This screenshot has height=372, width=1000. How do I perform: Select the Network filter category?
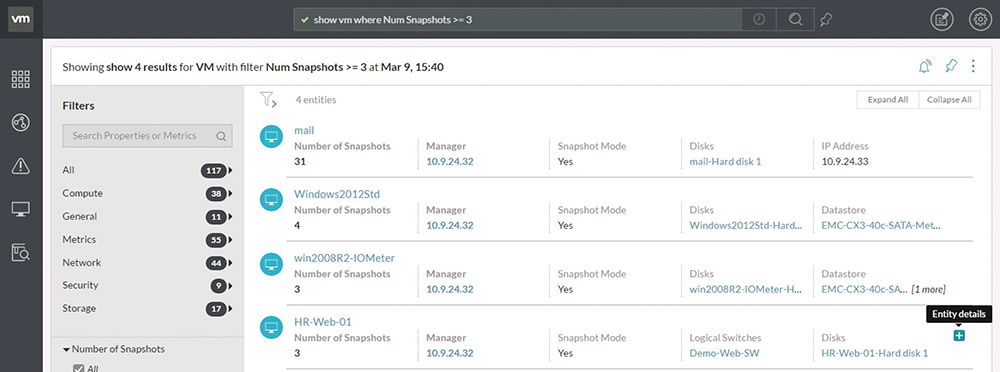coord(82,262)
